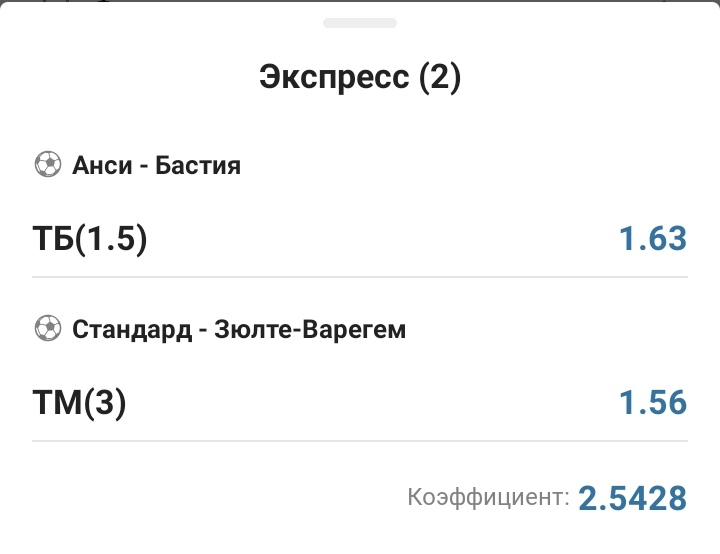The height and width of the screenshot is (554, 720).
Task: Open the Анси team name
Action: 102,165
